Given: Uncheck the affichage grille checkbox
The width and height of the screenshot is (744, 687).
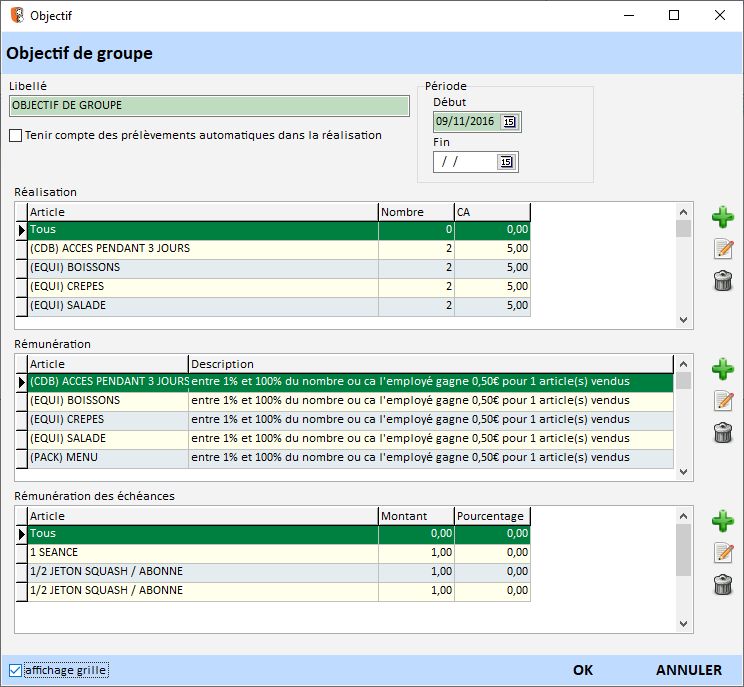Looking at the screenshot, I should coord(15,670).
